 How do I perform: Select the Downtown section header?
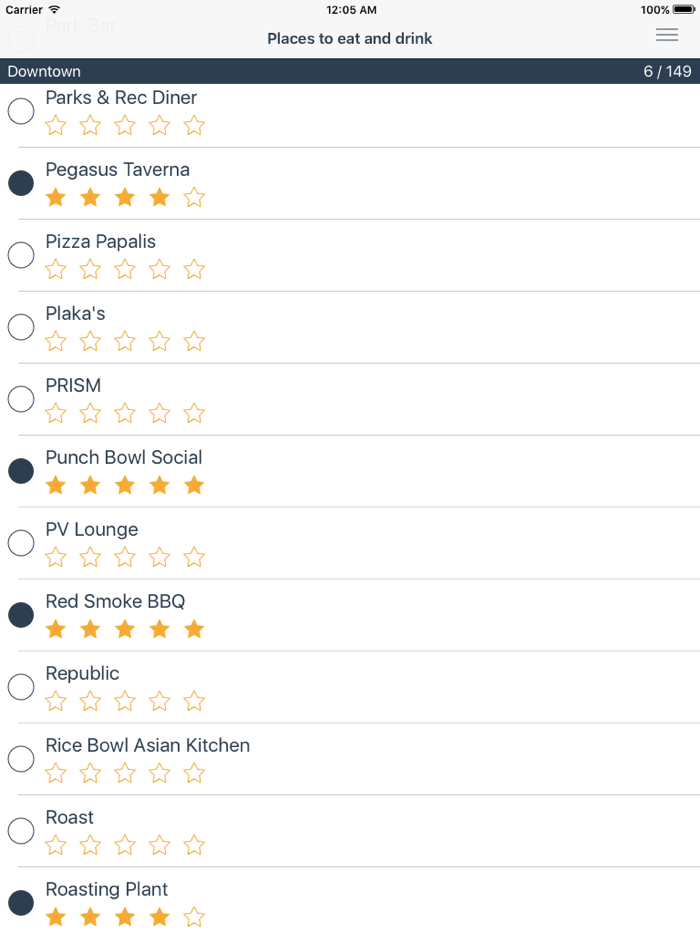point(44,72)
